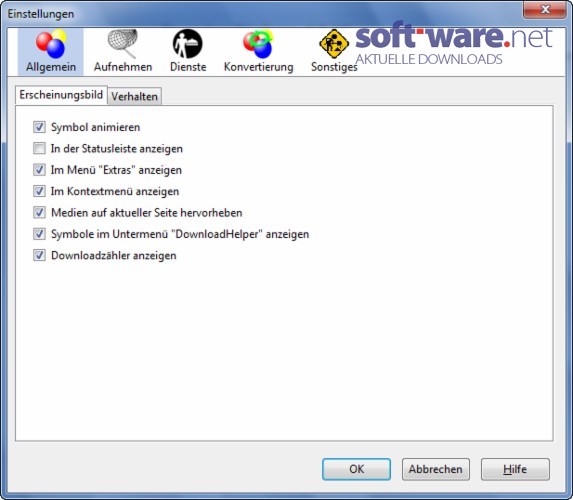Disable Downloadzähler anzeigen checkbox
Image resolution: width=573 pixels, height=500 pixels.
click(x=39, y=255)
